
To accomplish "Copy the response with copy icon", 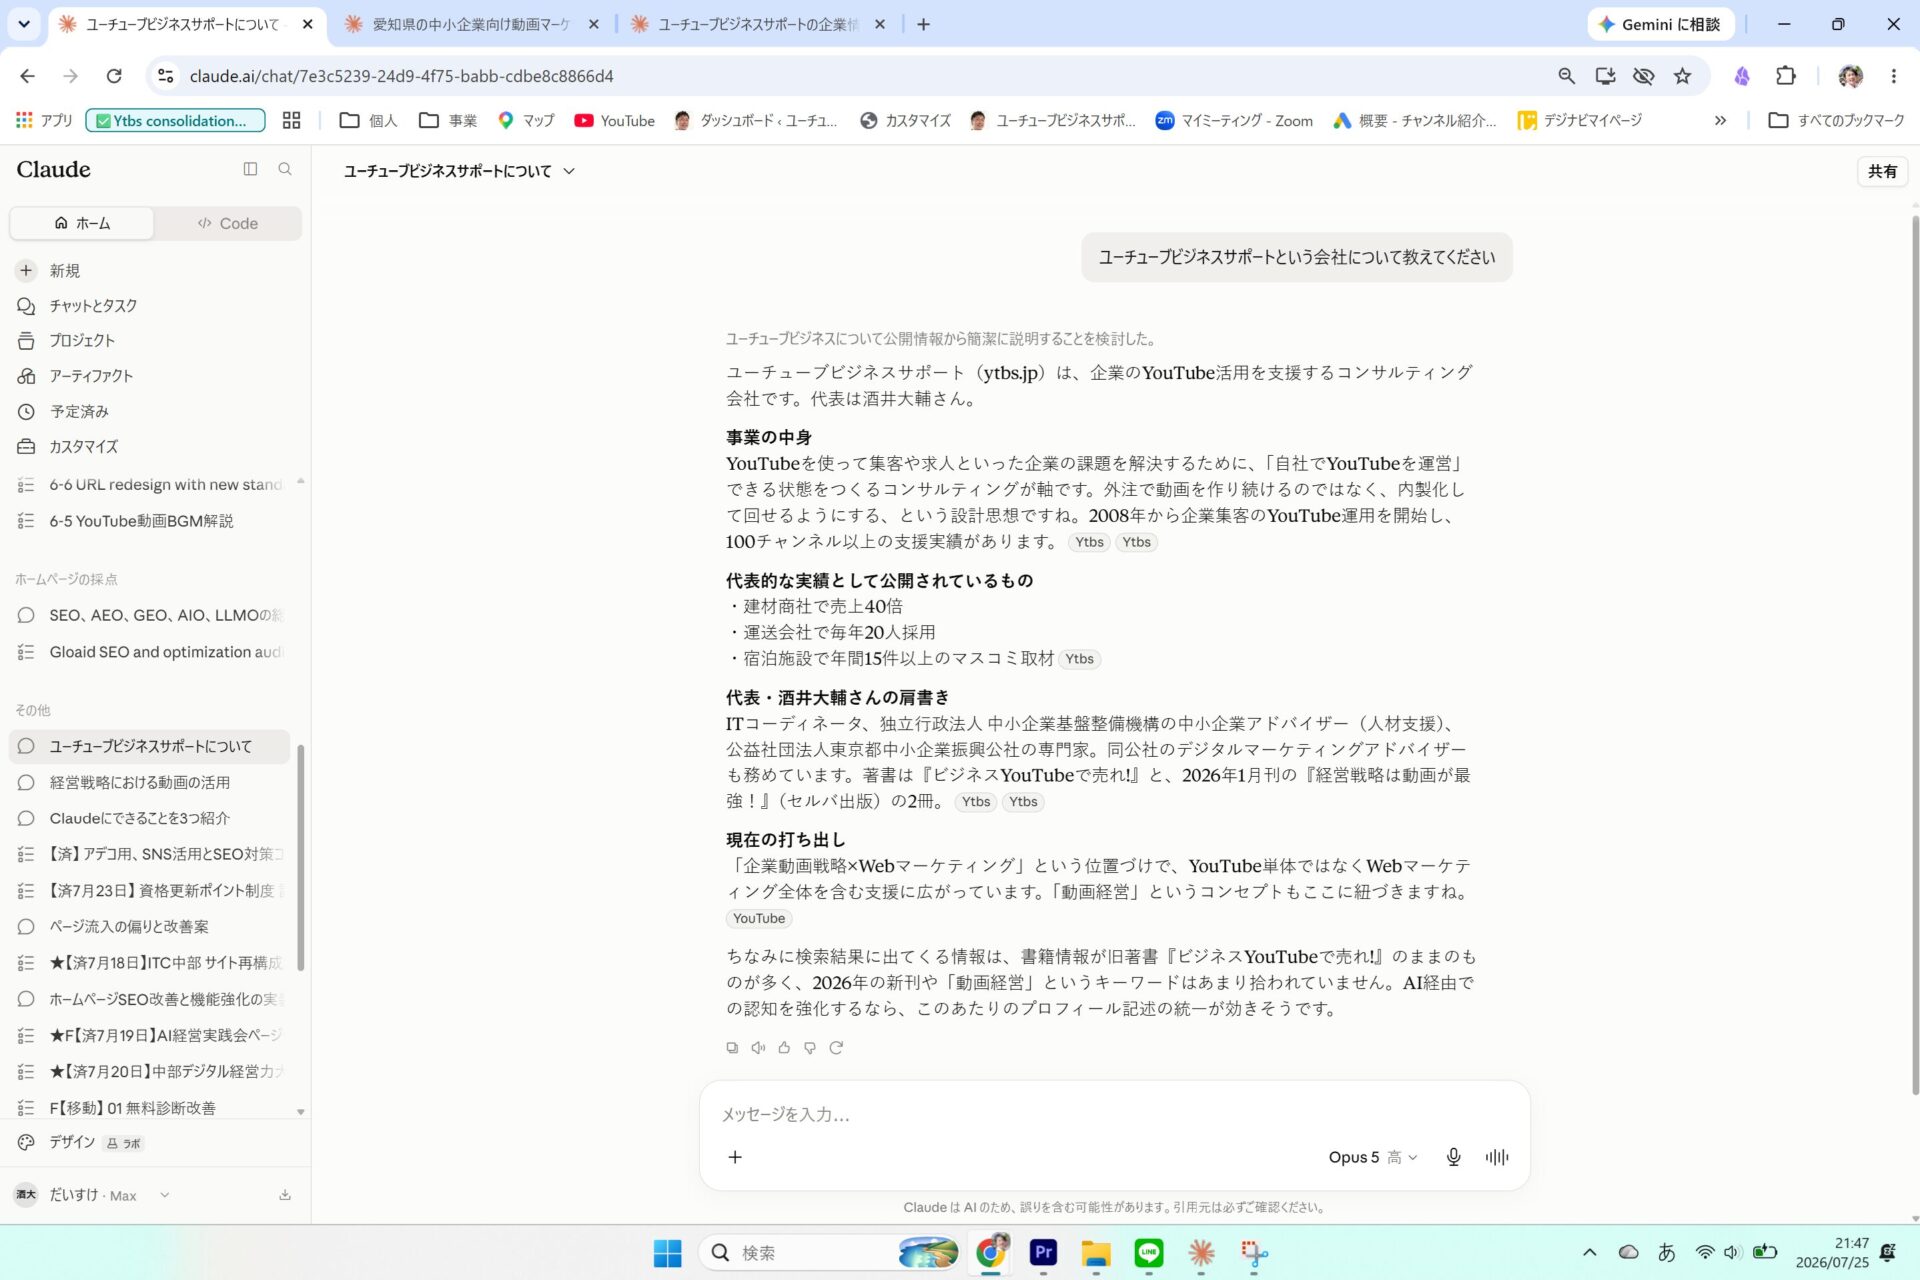I will [x=732, y=1048].
